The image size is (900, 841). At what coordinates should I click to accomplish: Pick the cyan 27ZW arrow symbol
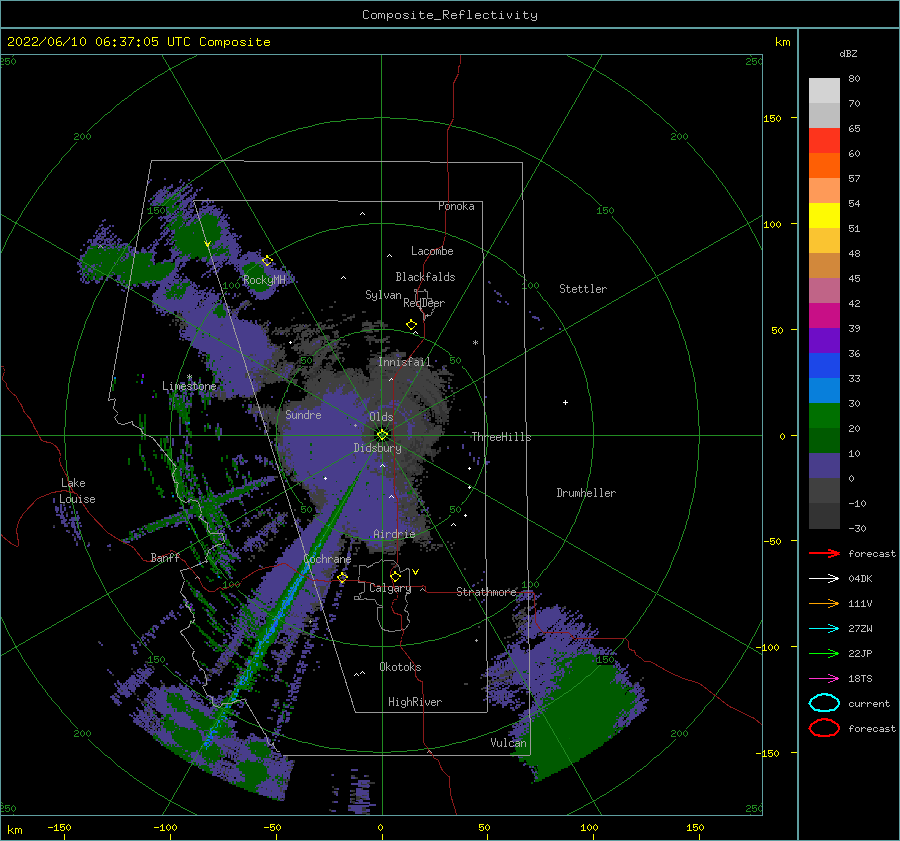(824, 628)
